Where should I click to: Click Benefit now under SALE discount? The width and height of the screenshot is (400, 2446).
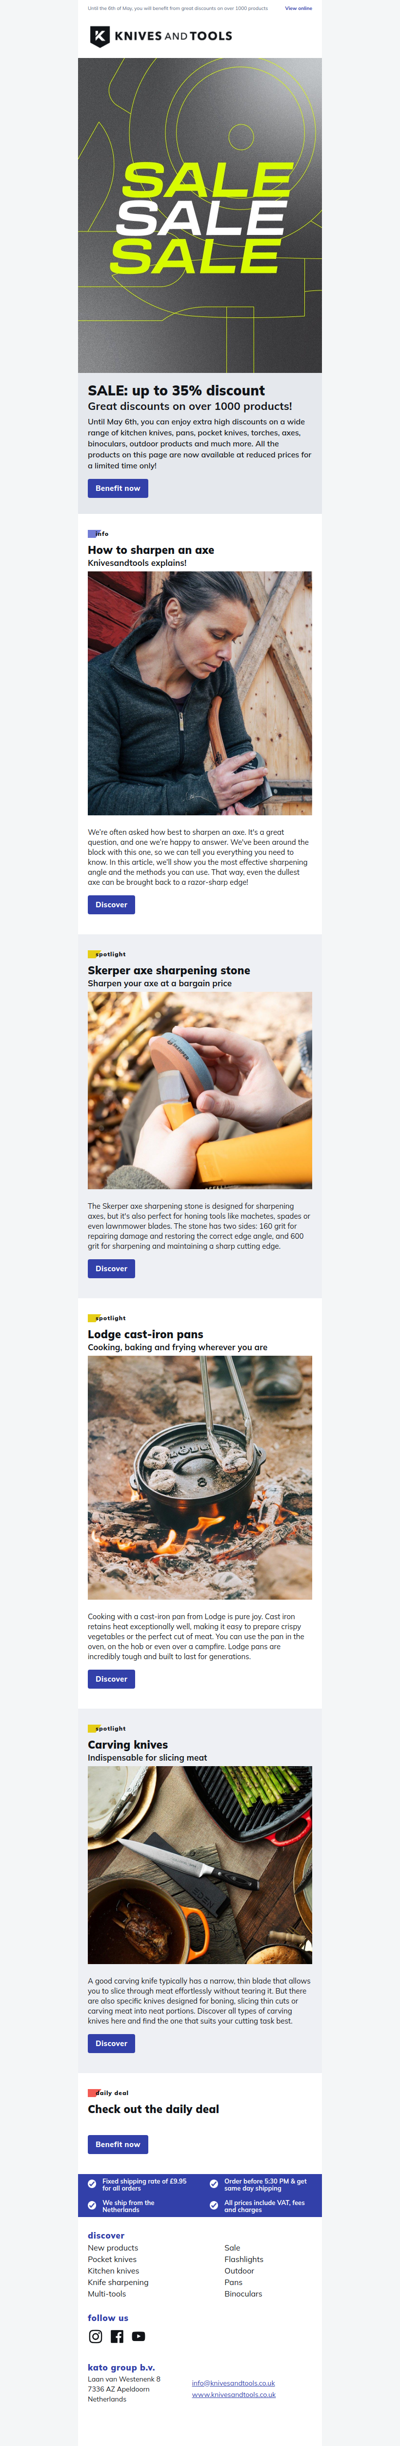tap(118, 488)
